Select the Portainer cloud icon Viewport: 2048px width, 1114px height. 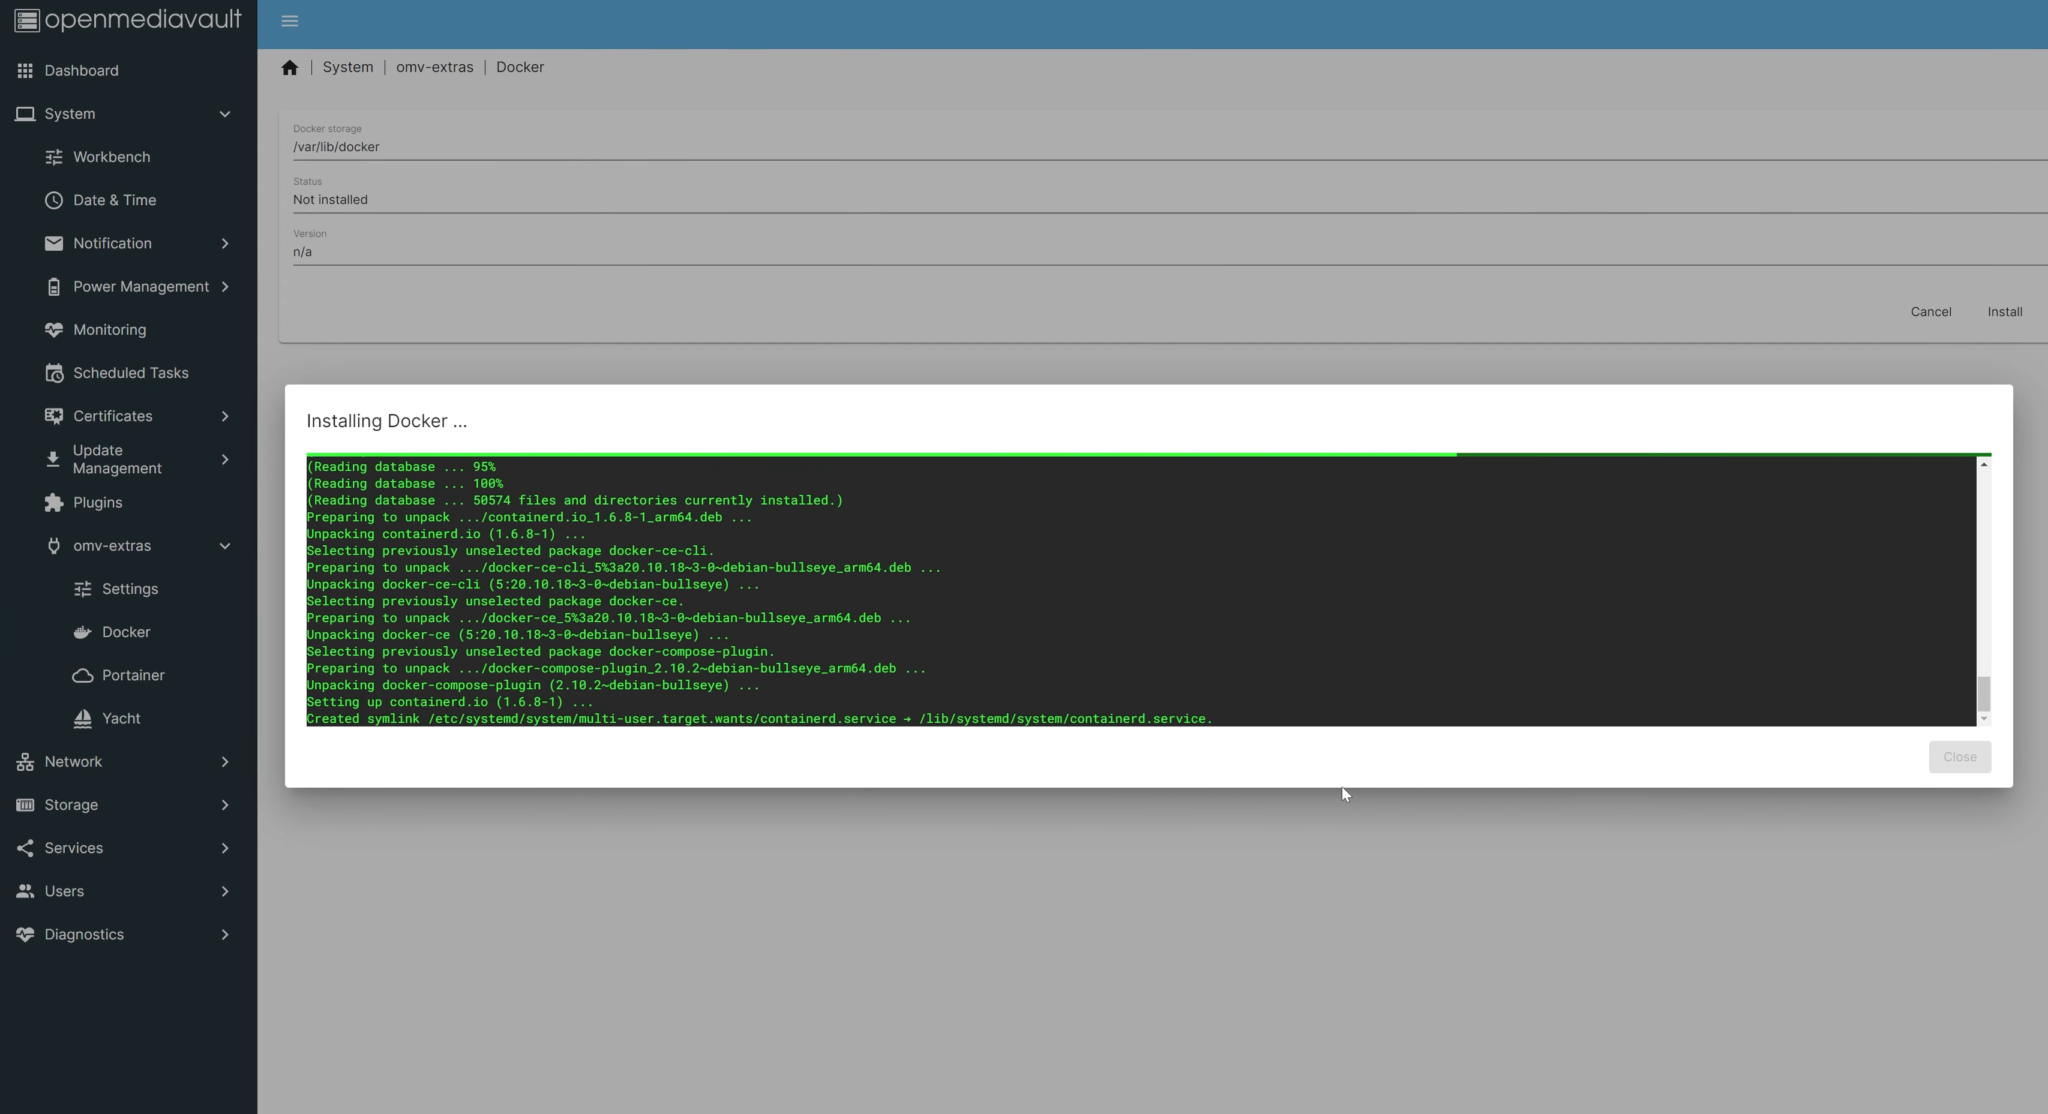(x=84, y=675)
